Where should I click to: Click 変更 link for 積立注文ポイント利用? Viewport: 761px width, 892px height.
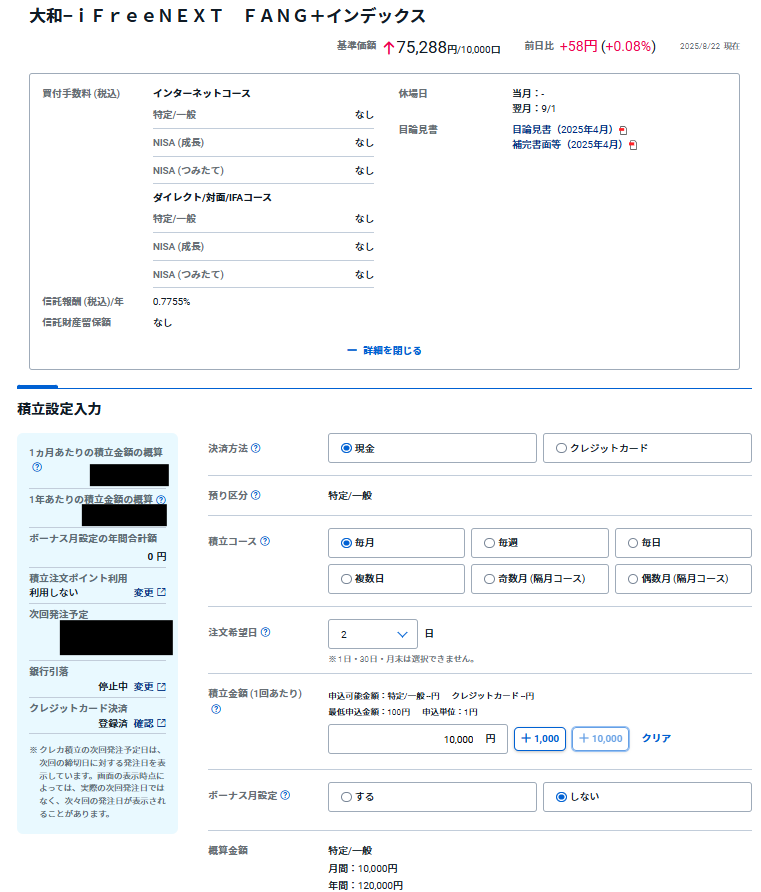(143, 592)
